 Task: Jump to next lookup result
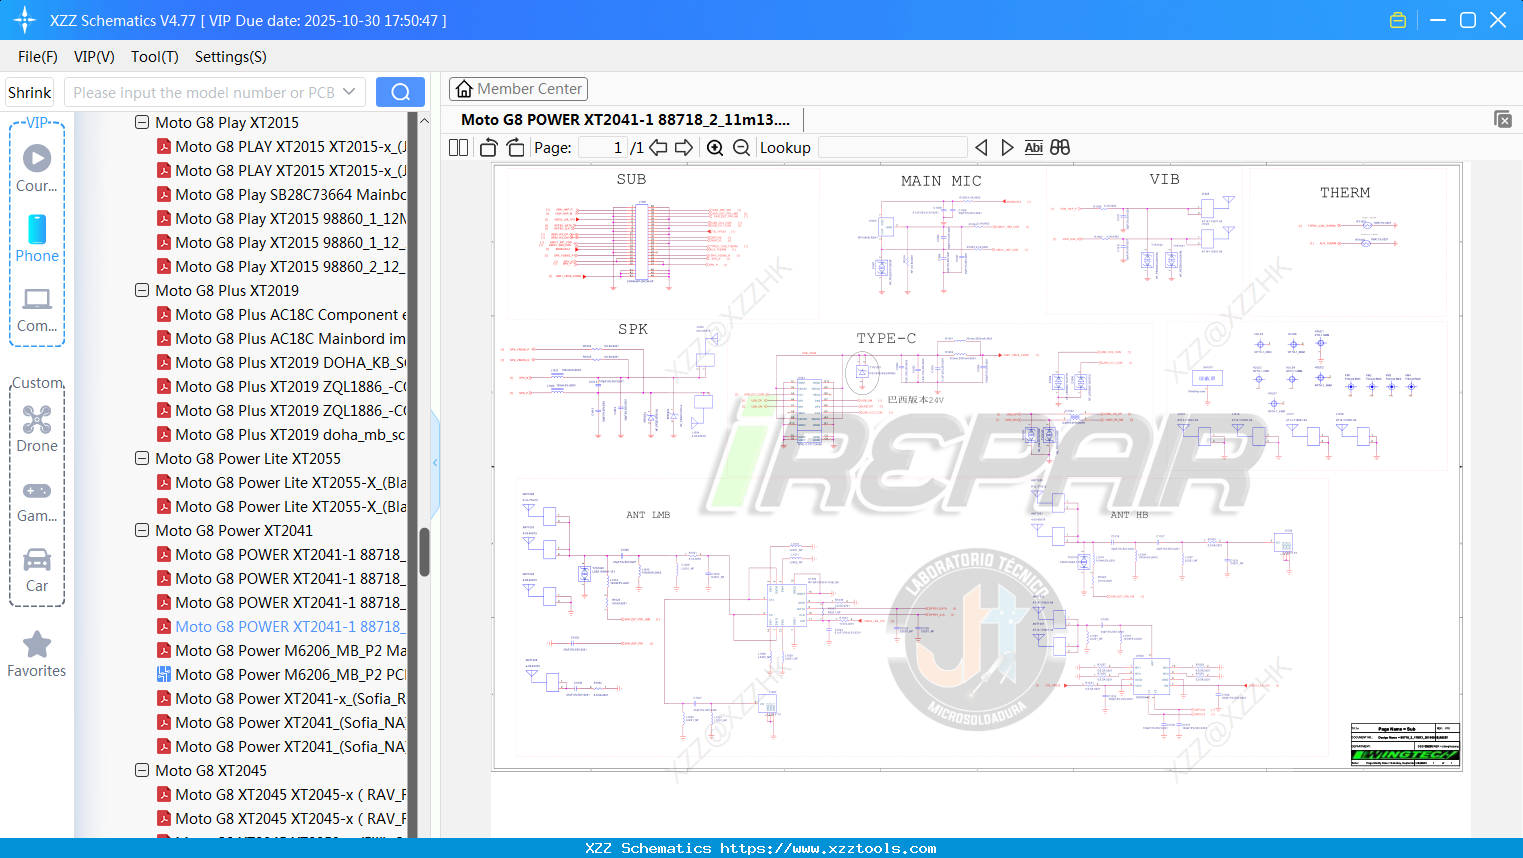pyautogui.click(x=1007, y=148)
